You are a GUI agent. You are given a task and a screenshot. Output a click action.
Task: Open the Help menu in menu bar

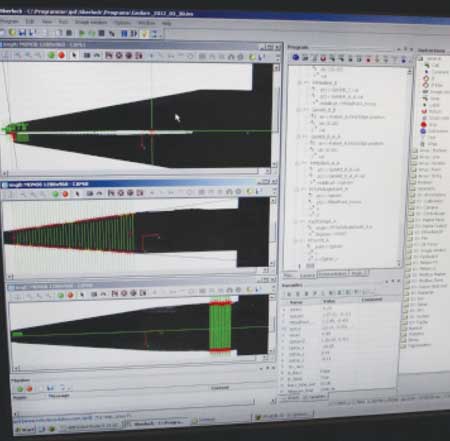[x=166, y=23]
